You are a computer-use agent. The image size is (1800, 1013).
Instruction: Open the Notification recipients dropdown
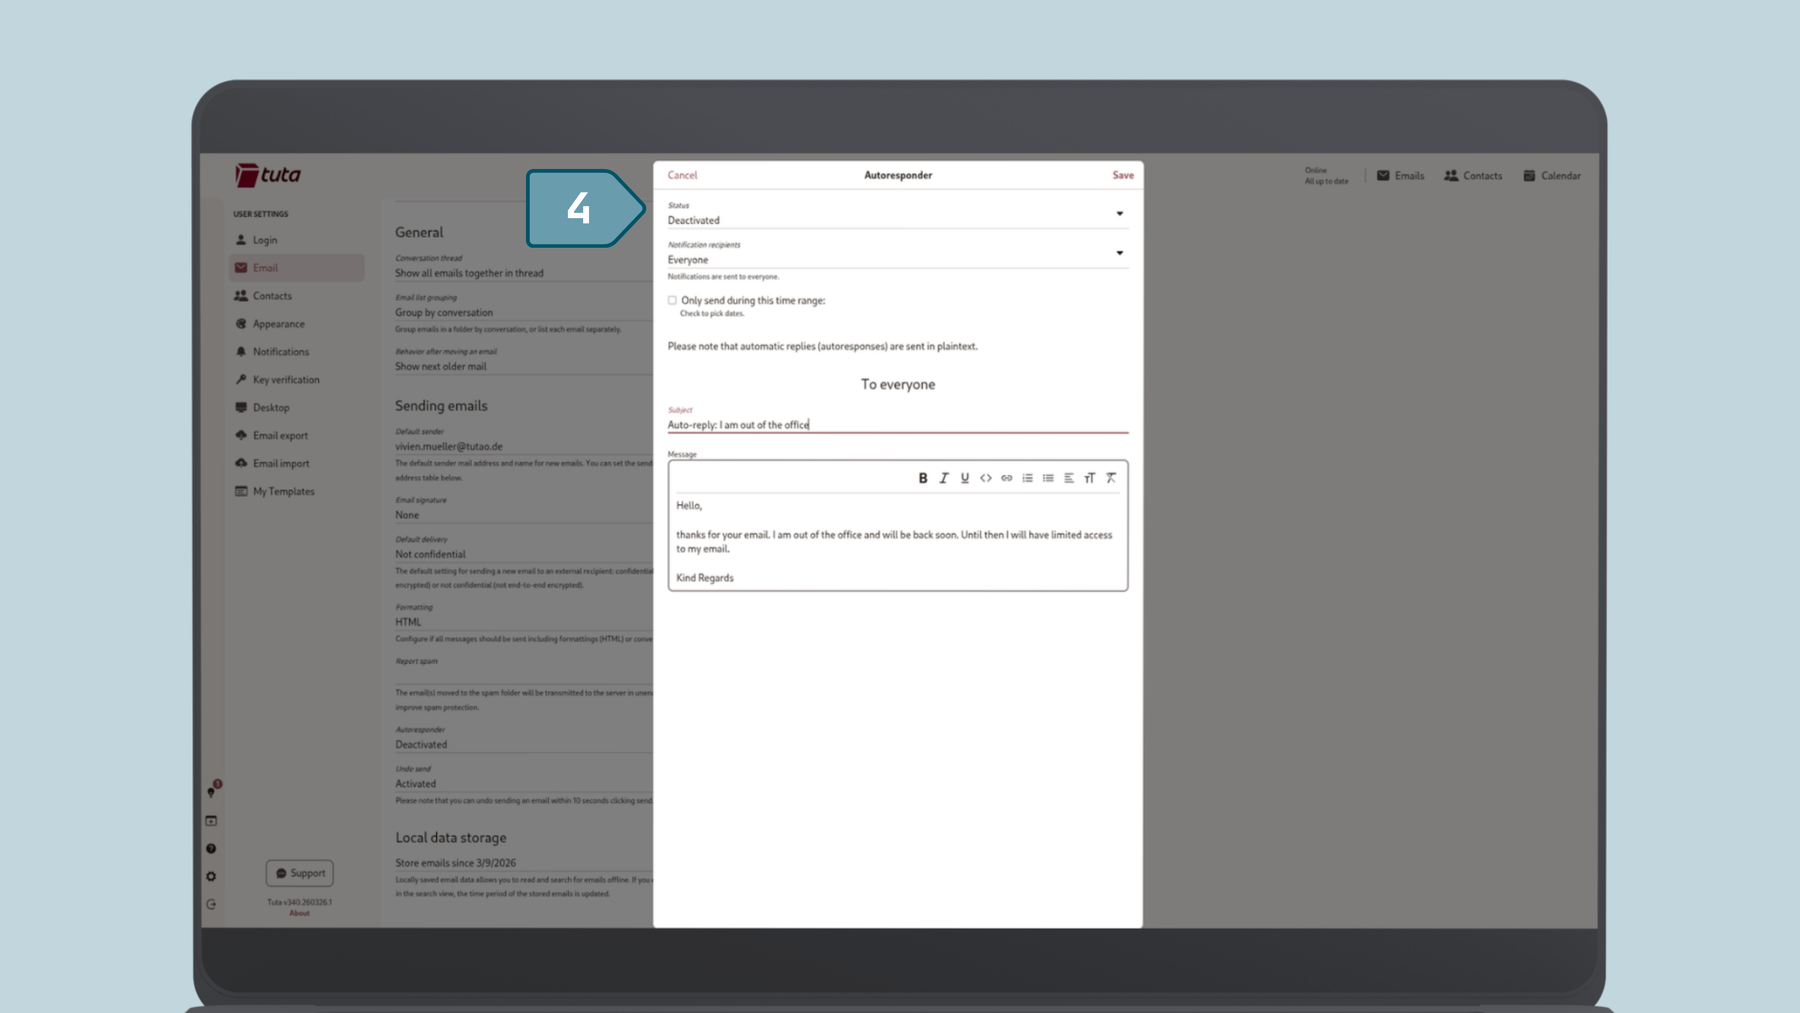click(1119, 253)
